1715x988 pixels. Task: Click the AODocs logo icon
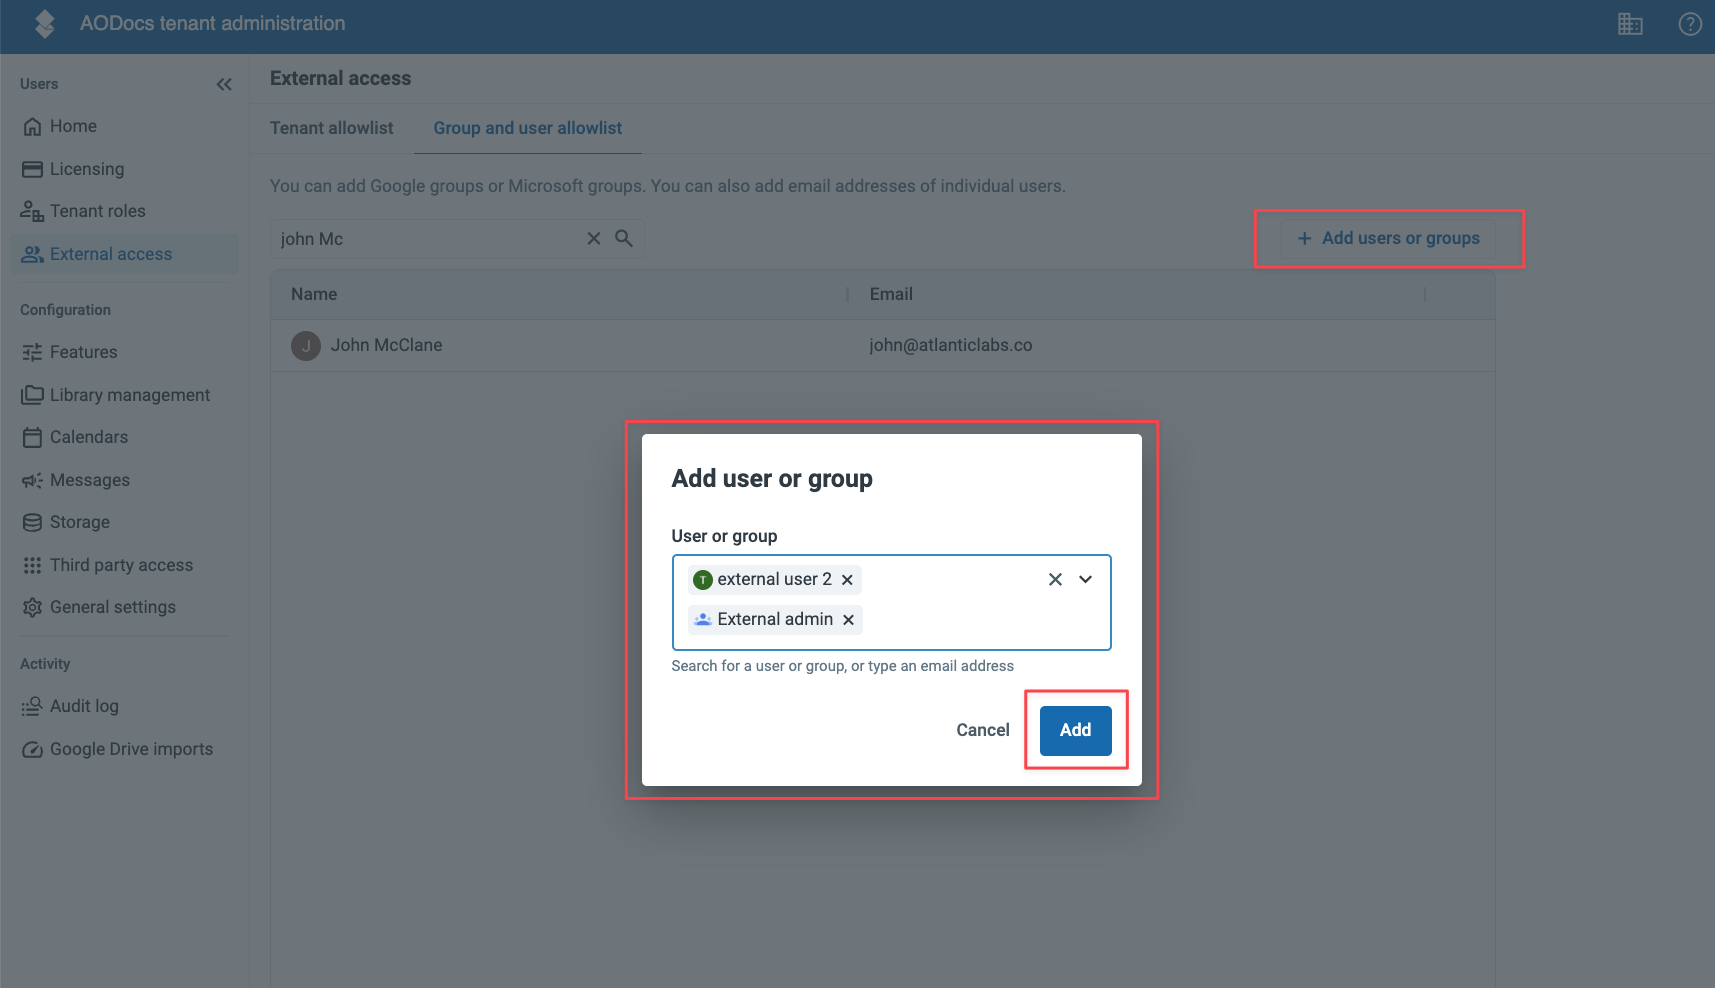44,23
